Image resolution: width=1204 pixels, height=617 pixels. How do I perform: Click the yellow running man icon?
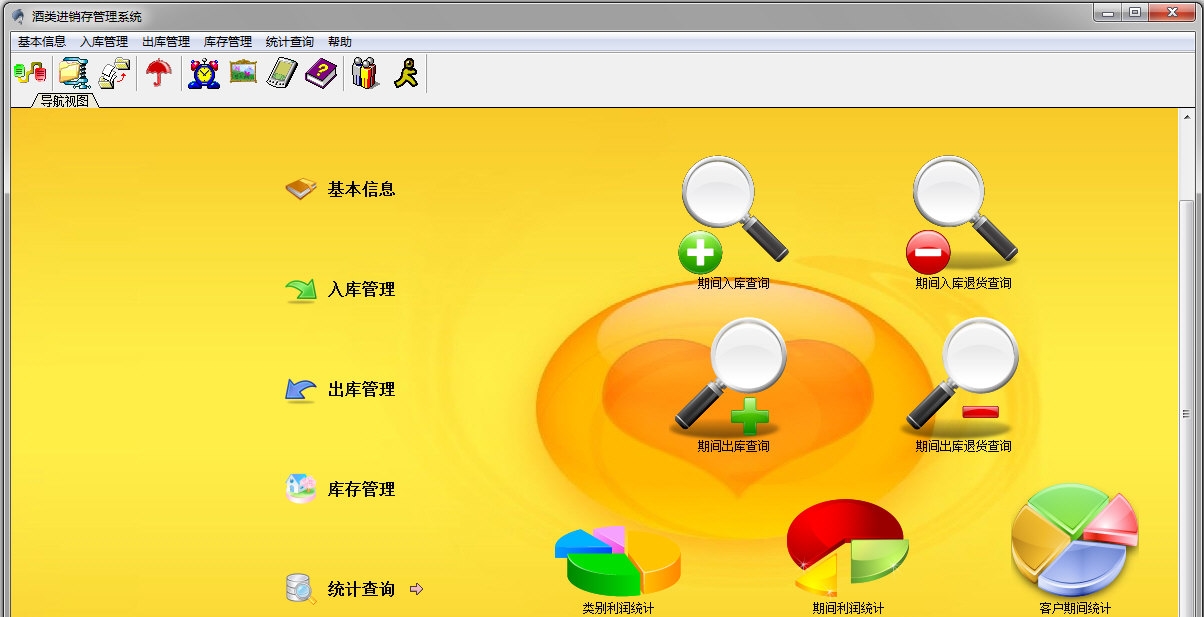[406, 73]
